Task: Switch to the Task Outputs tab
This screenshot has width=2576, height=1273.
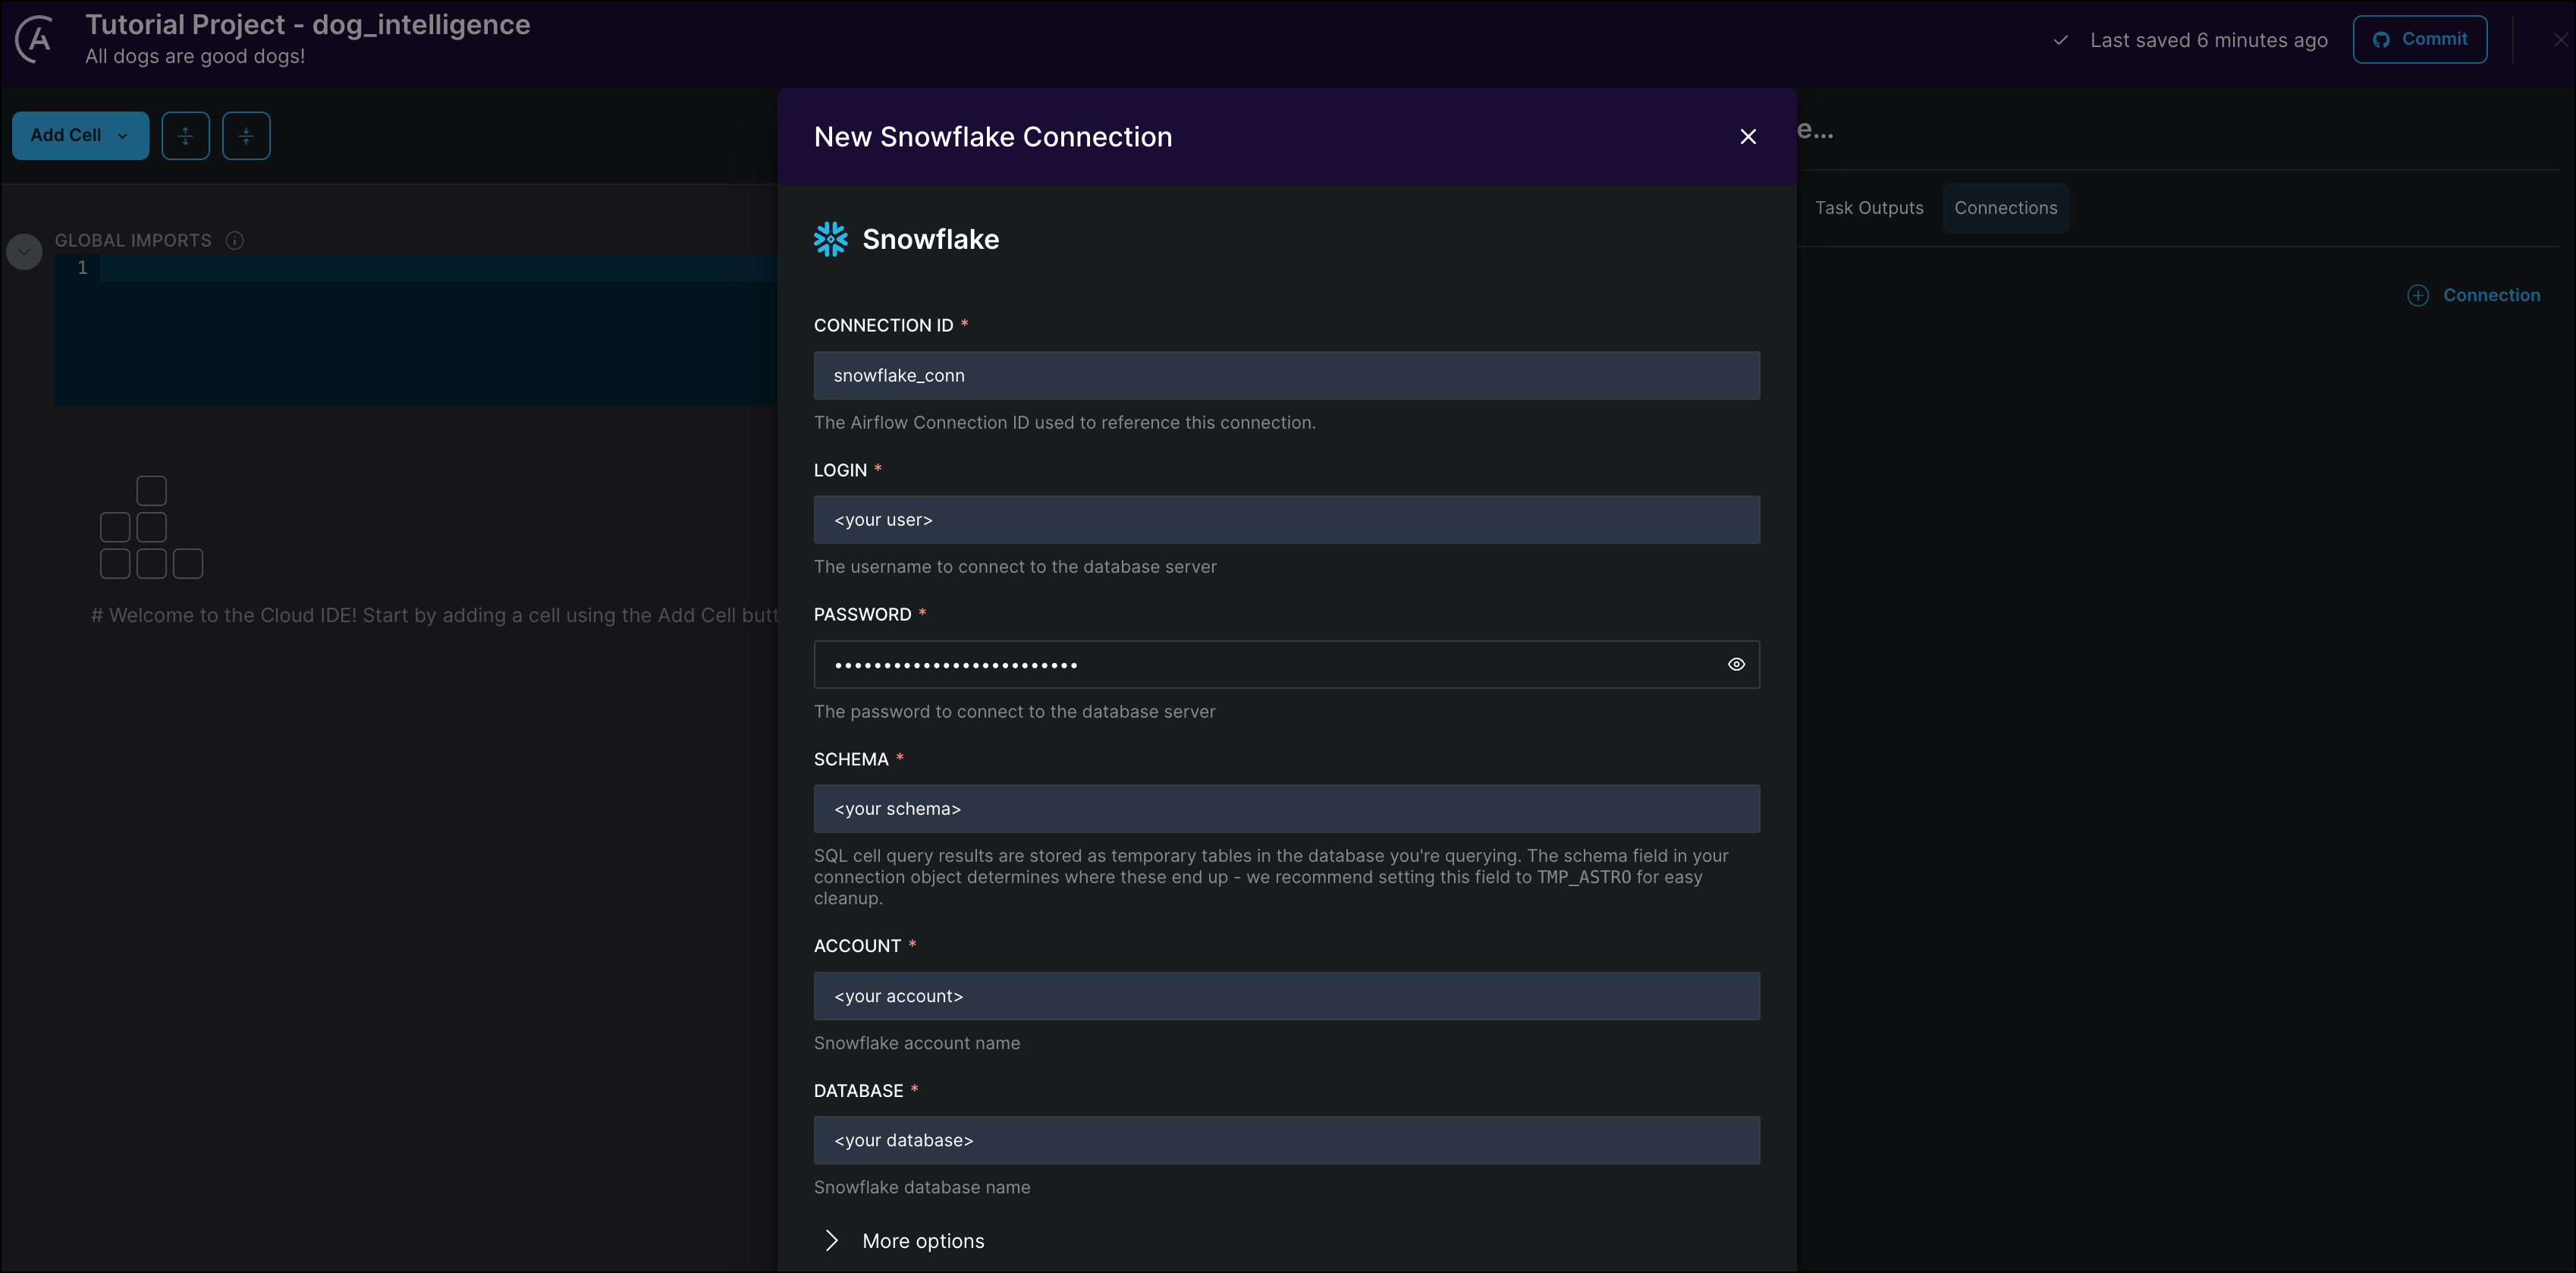Action: click(1869, 207)
